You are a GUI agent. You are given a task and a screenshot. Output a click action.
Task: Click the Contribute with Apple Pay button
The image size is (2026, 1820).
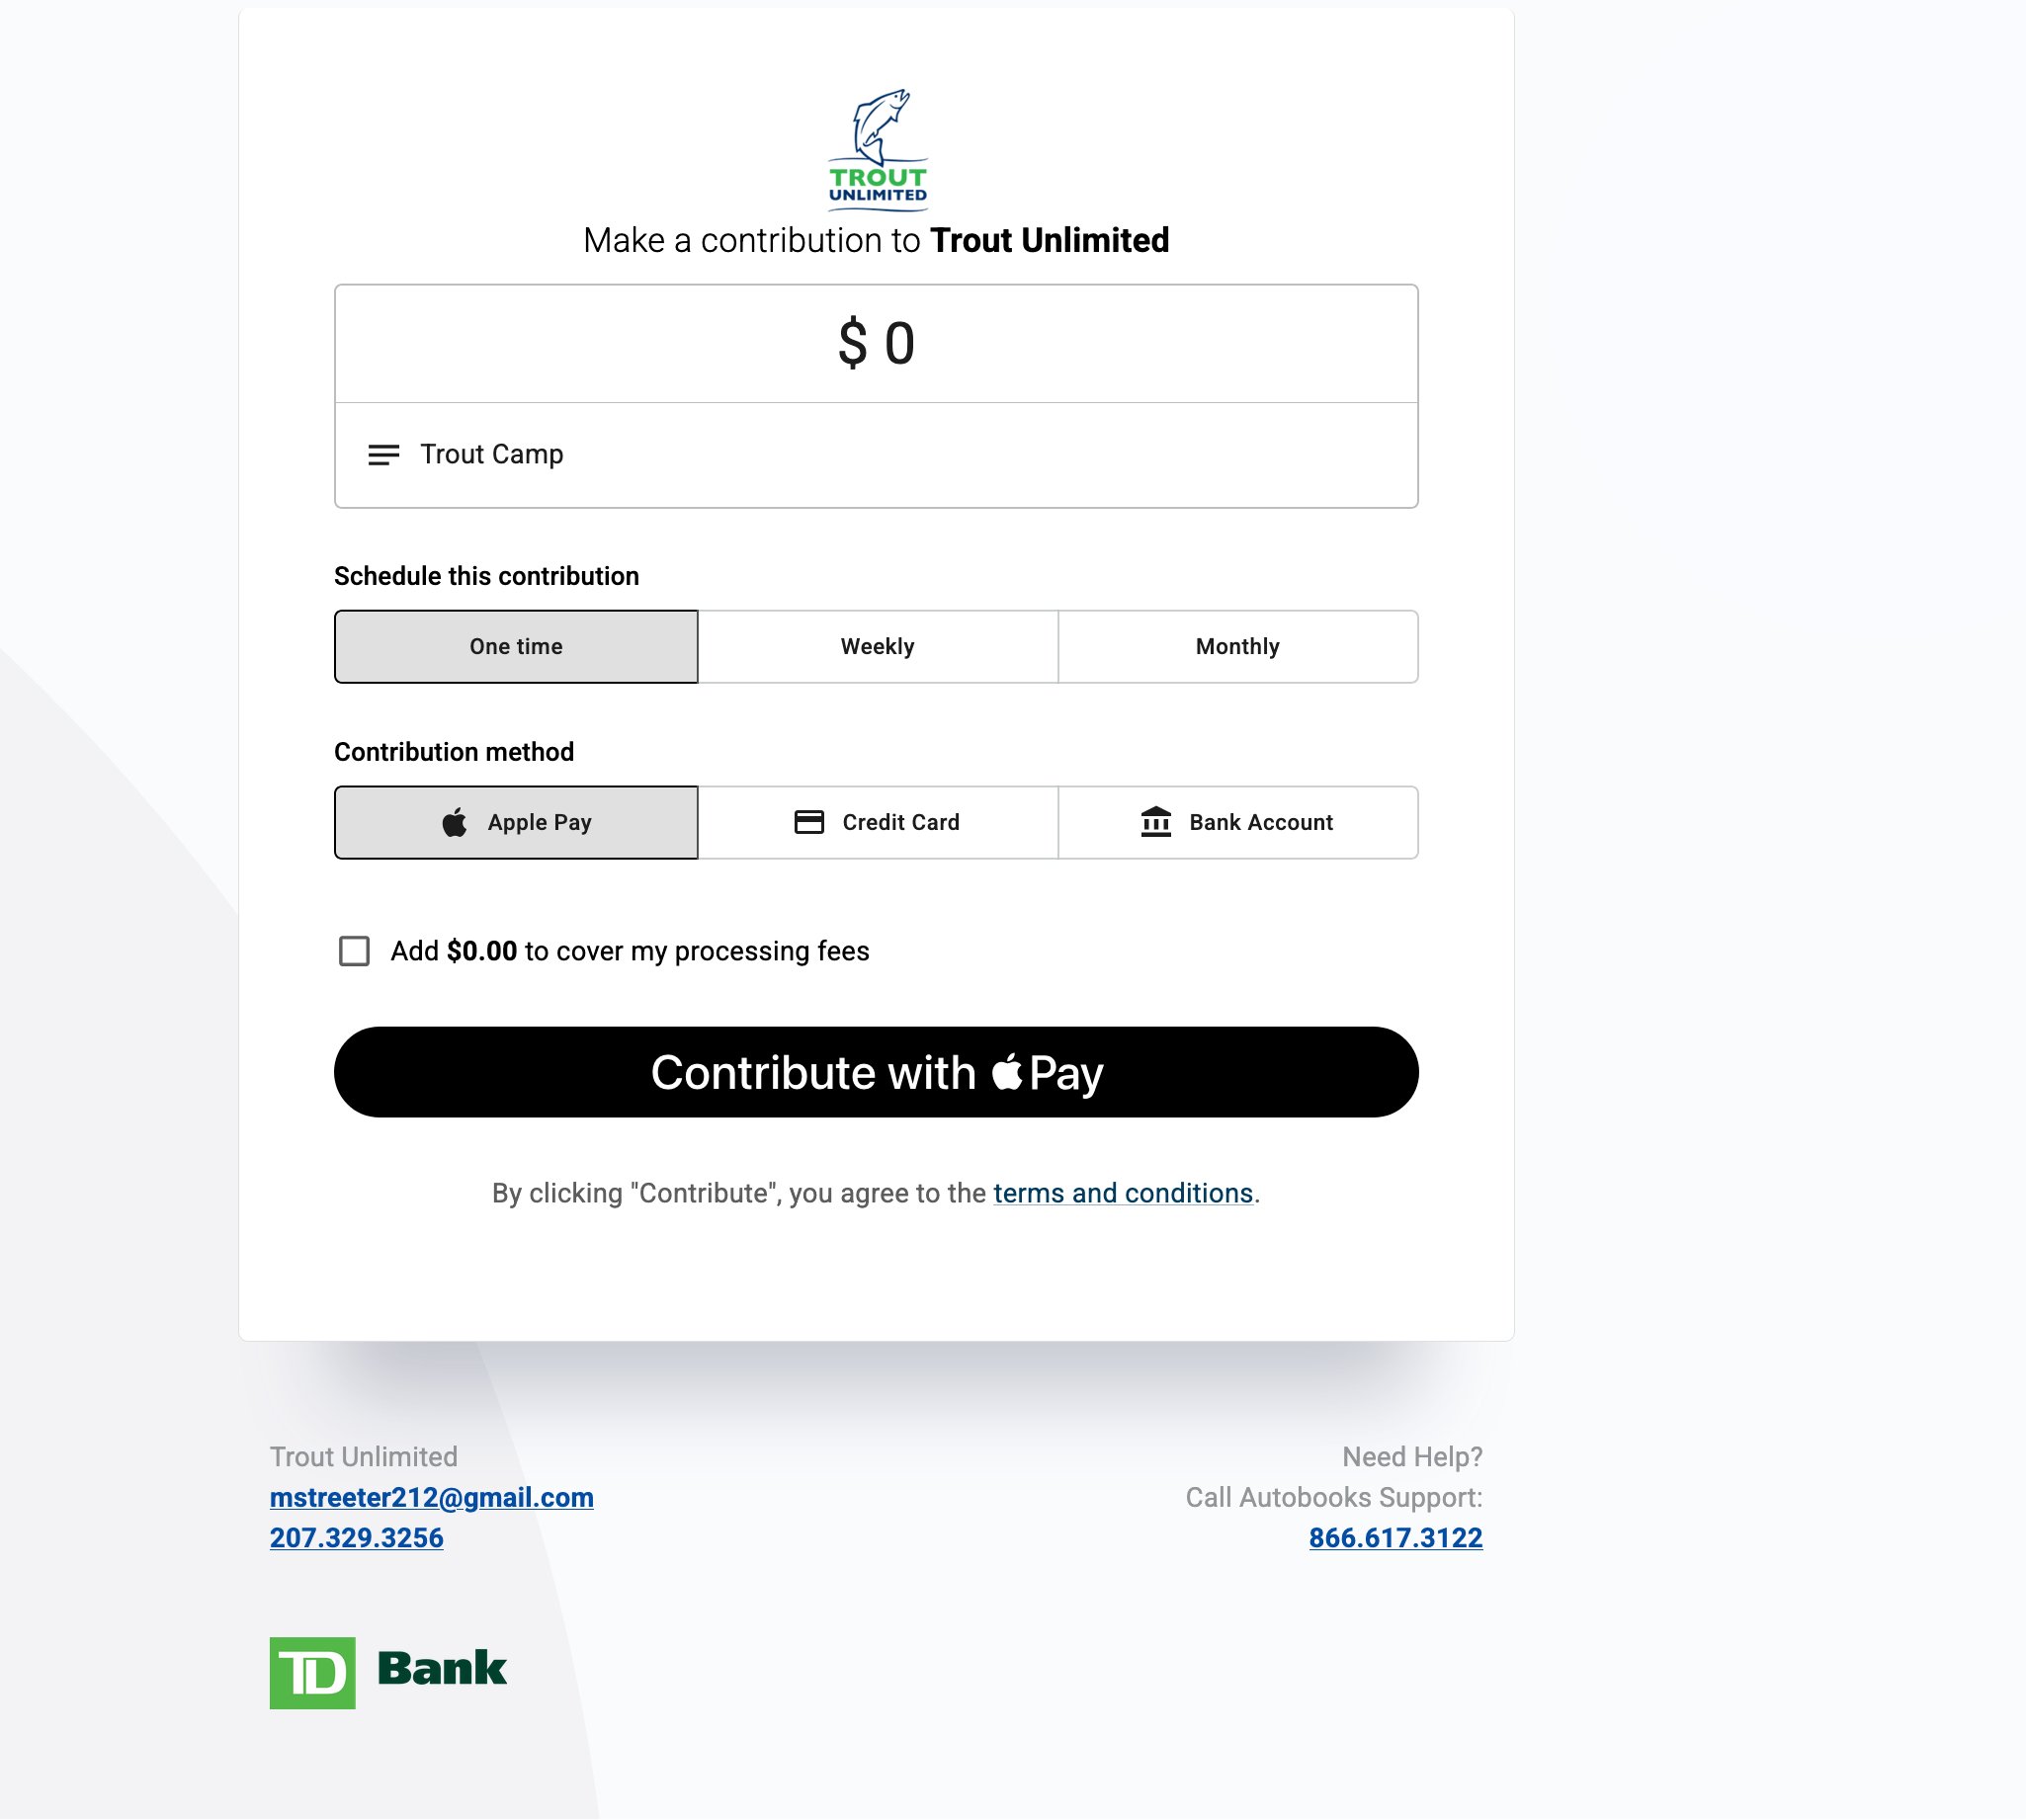point(876,1072)
